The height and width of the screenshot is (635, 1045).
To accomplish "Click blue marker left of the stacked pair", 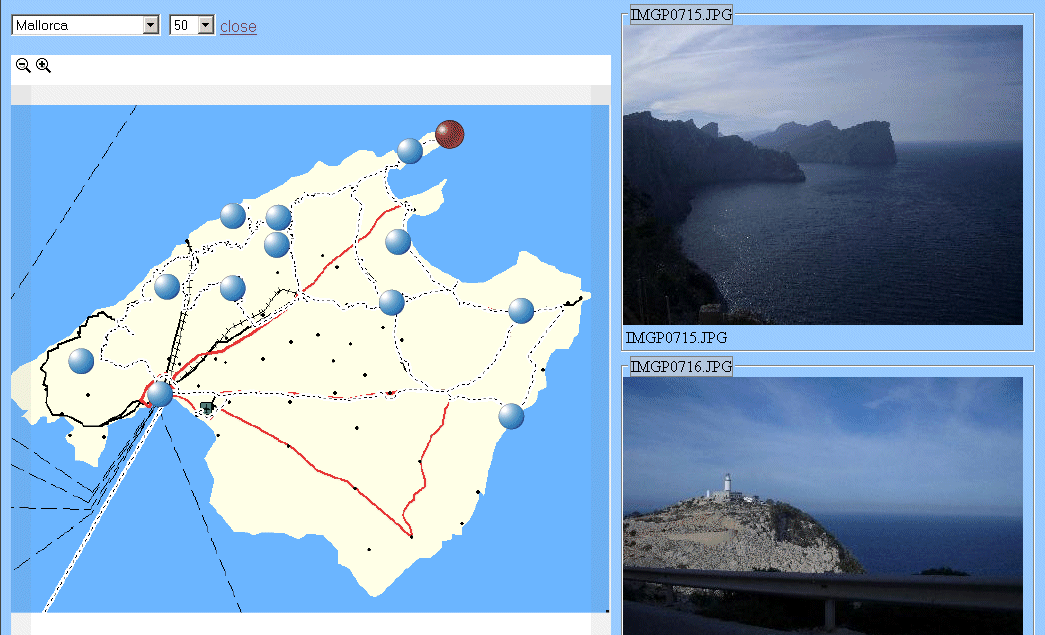I will 233,216.
